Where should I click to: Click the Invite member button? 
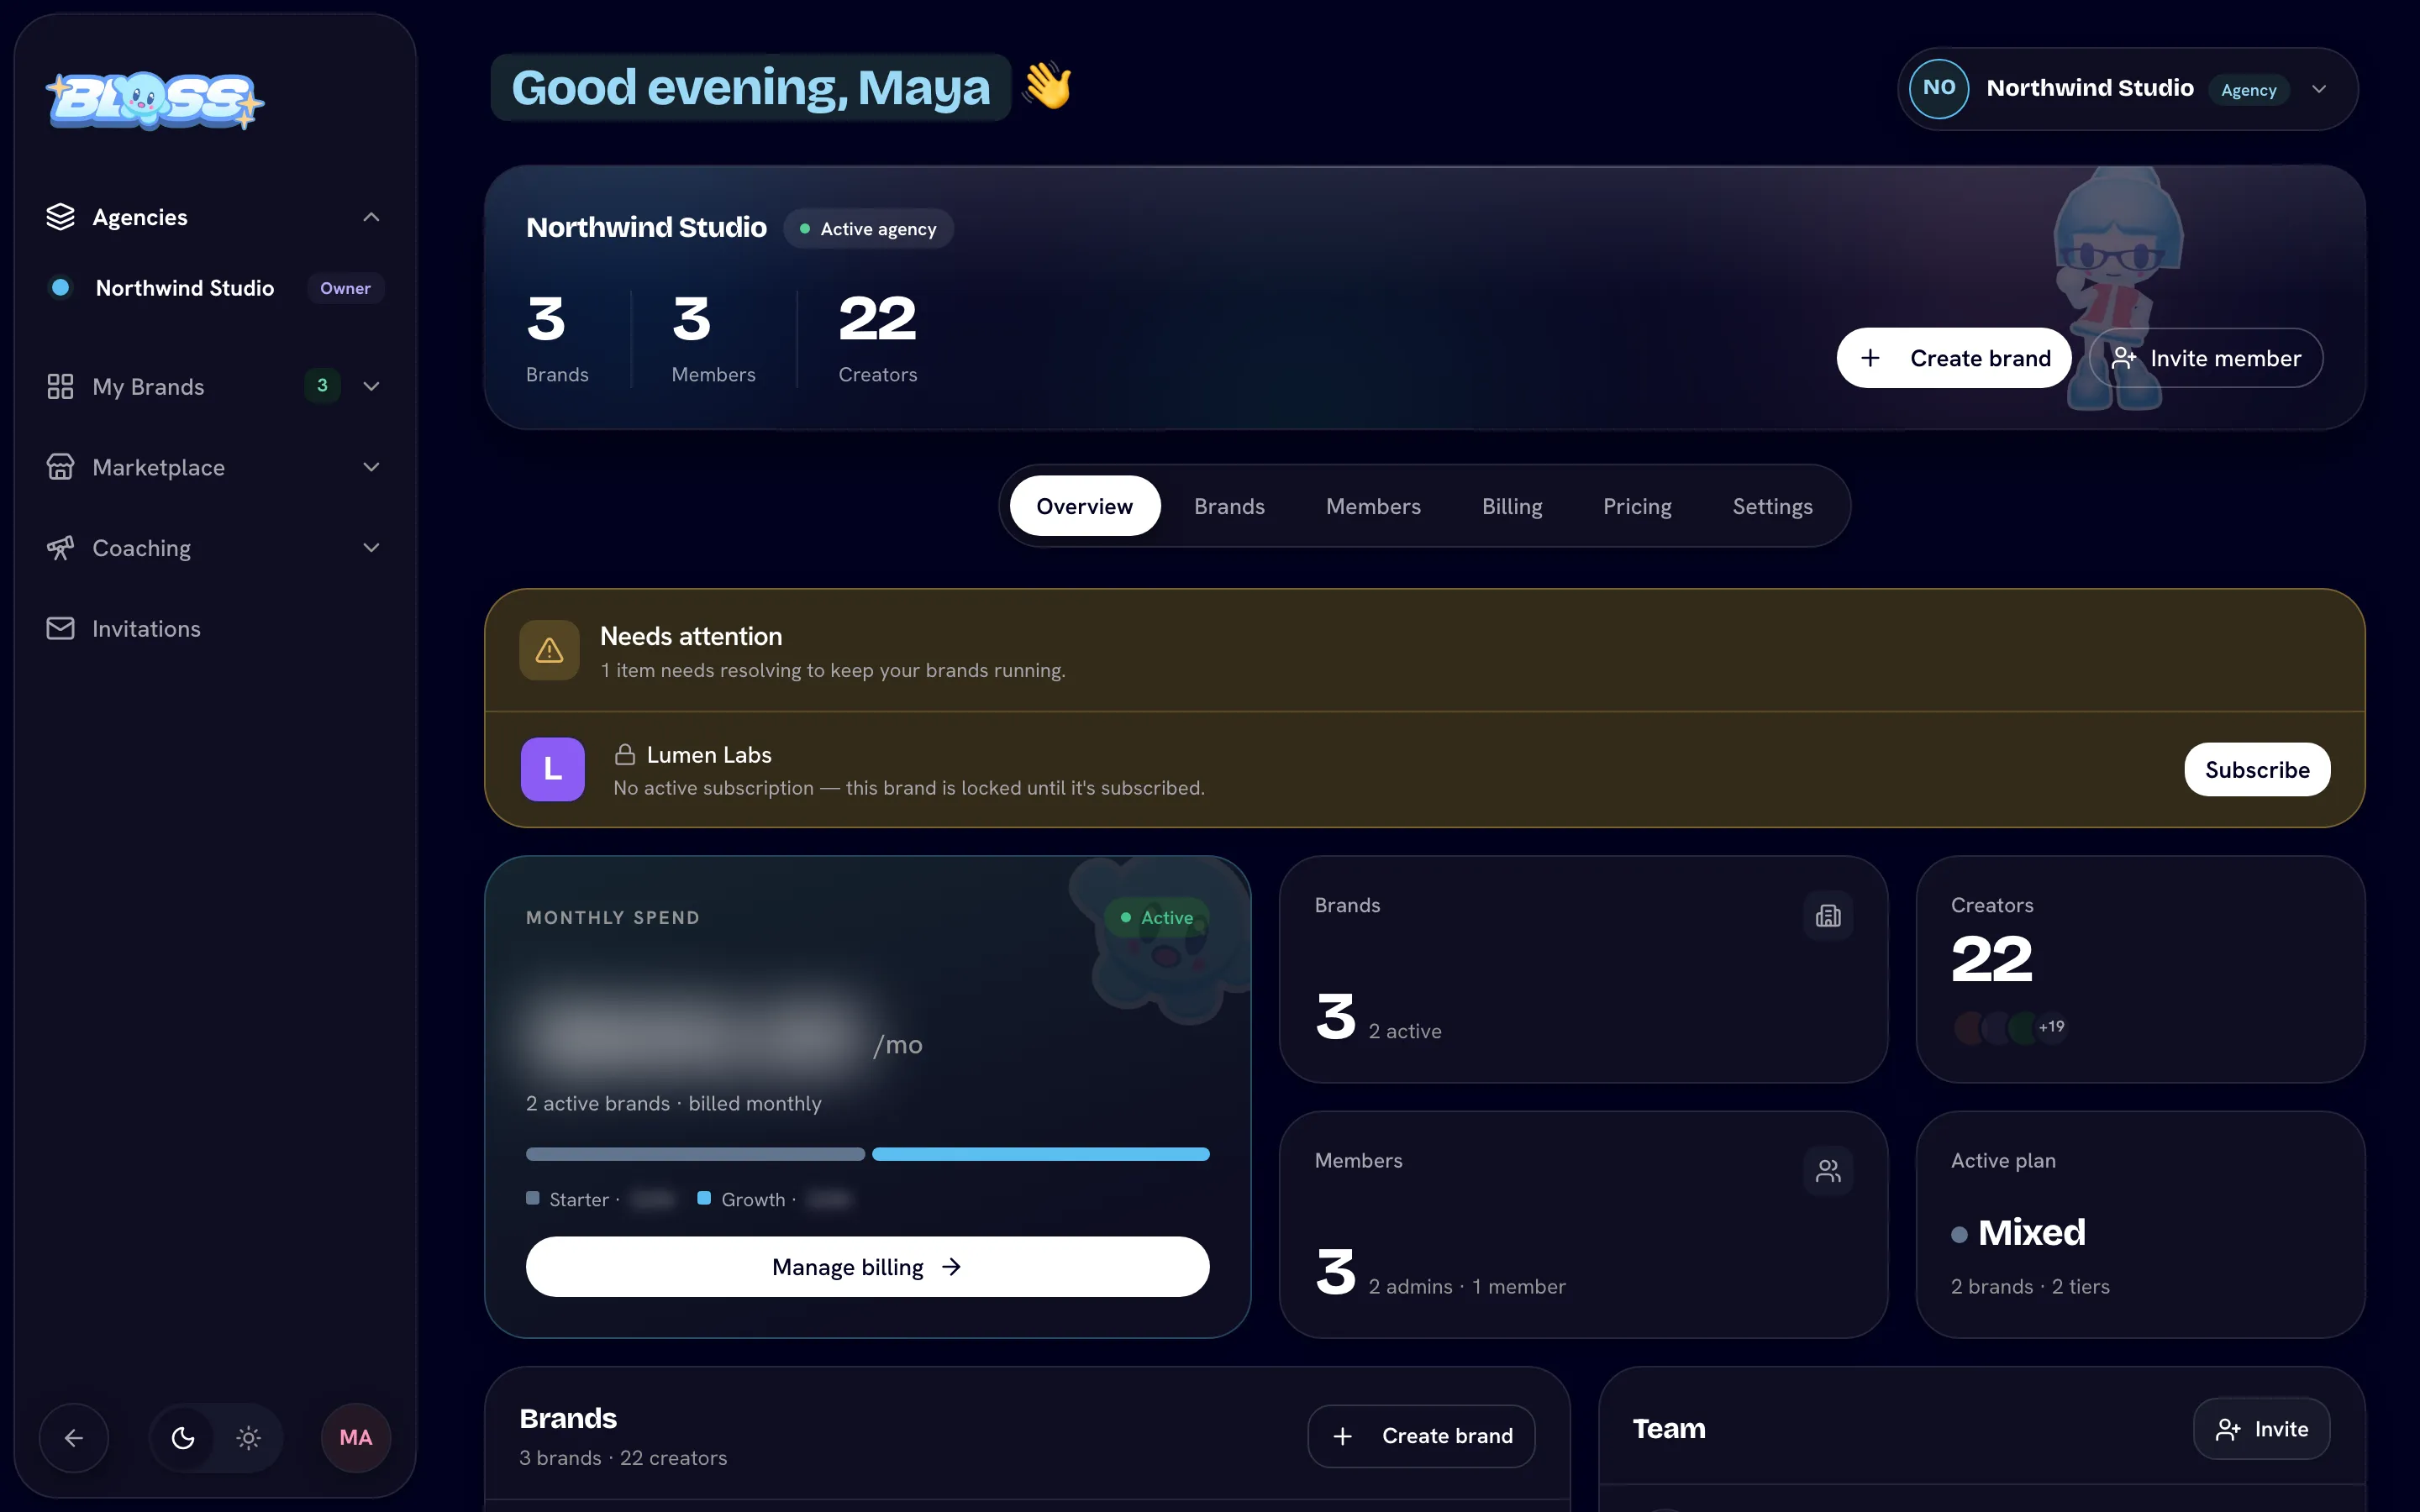[2206, 358]
